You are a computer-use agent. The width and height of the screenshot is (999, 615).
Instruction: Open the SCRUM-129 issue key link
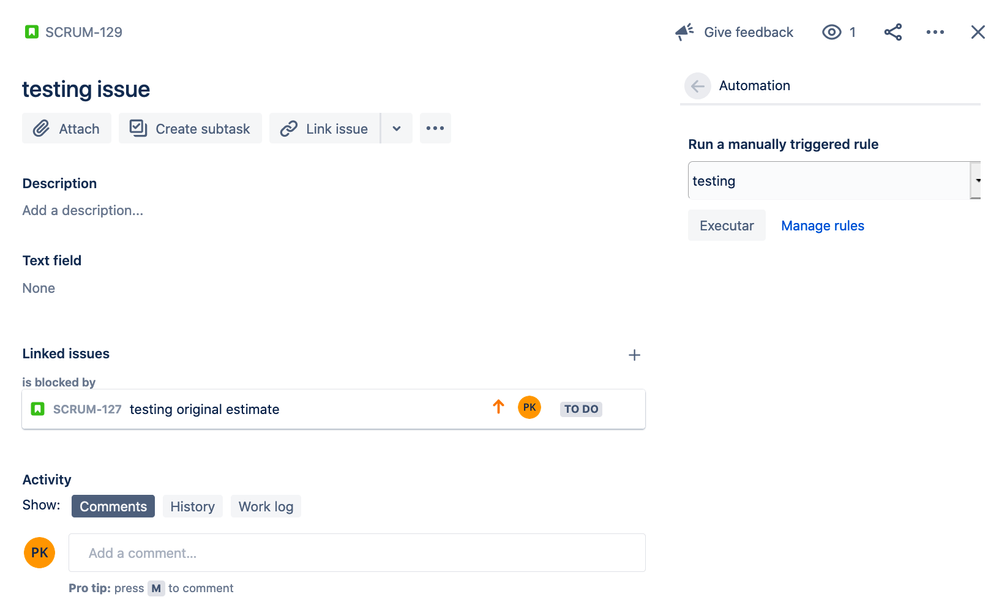click(83, 33)
